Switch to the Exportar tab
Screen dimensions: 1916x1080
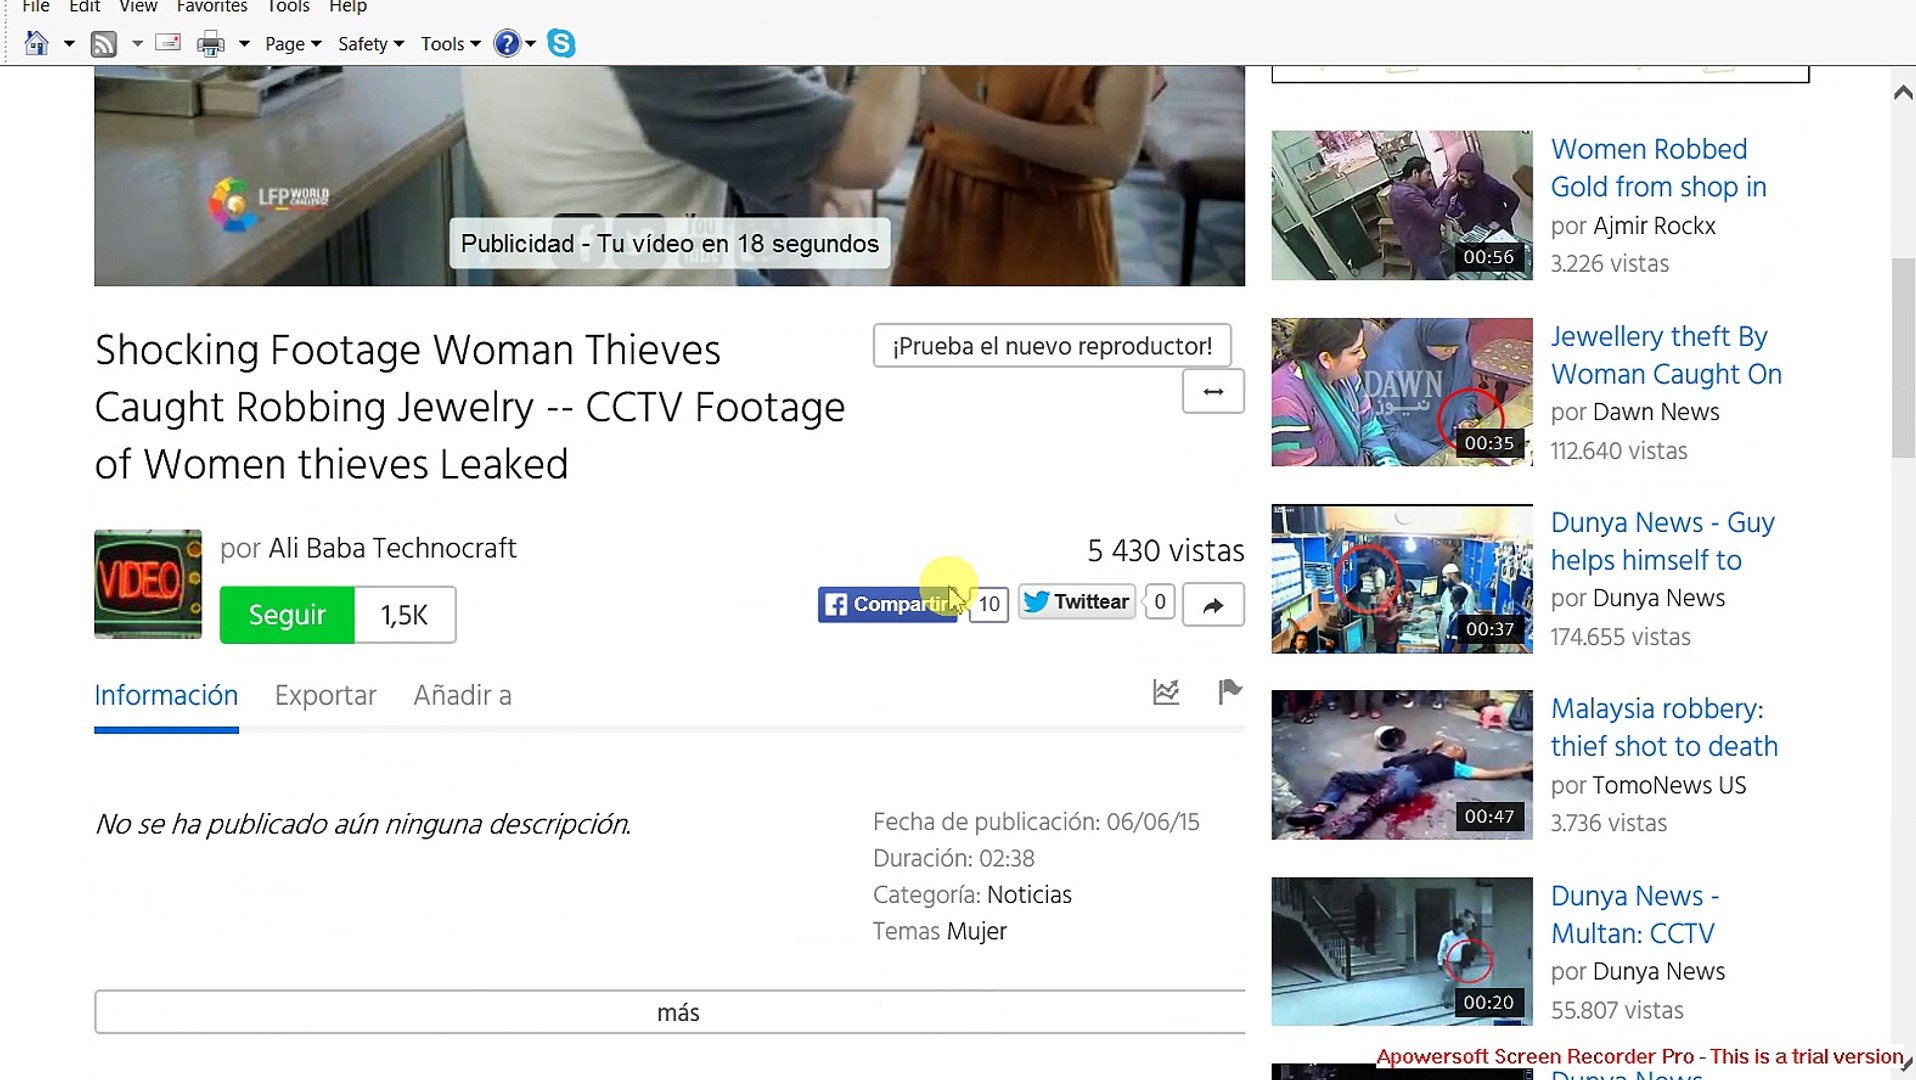(325, 695)
